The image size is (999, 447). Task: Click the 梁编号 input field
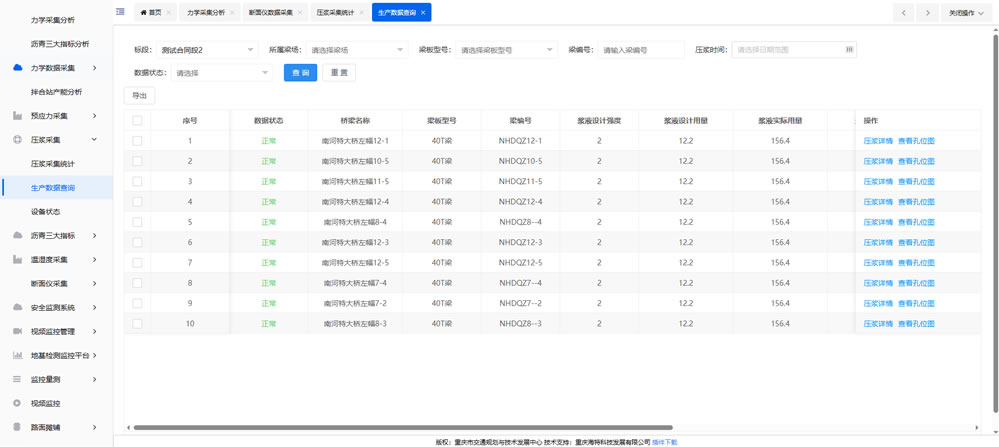pyautogui.click(x=641, y=49)
